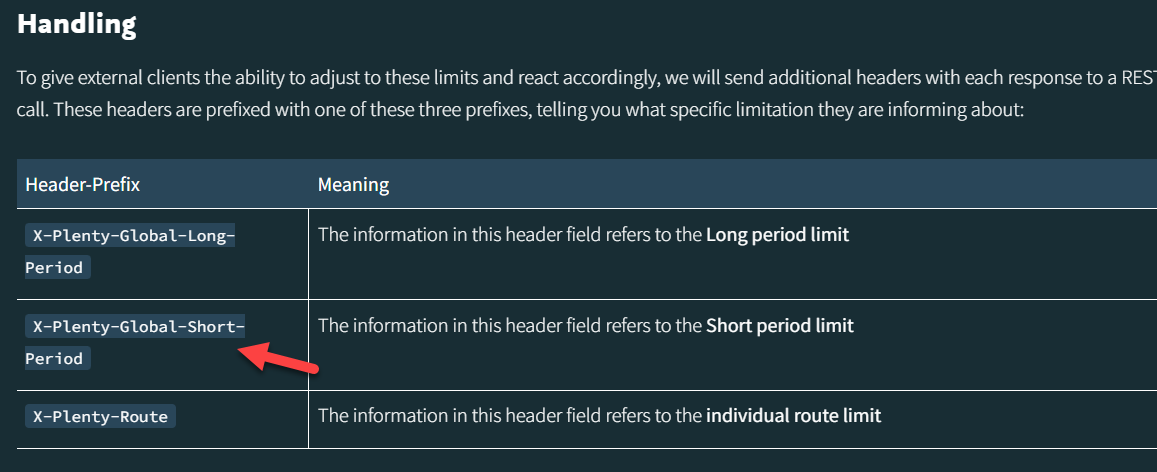Screen dimensions: 1157x472
Task: Click the bold Short period limit text
Action: [780, 325]
